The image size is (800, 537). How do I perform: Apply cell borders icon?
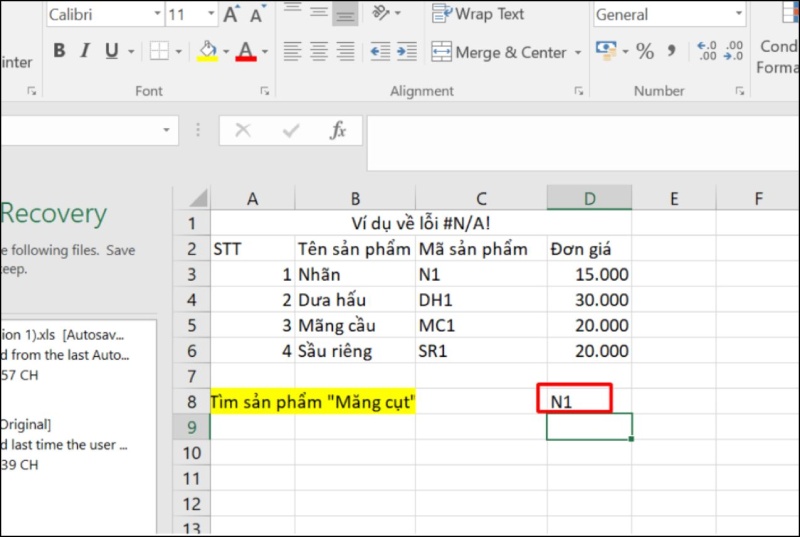coord(159,51)
